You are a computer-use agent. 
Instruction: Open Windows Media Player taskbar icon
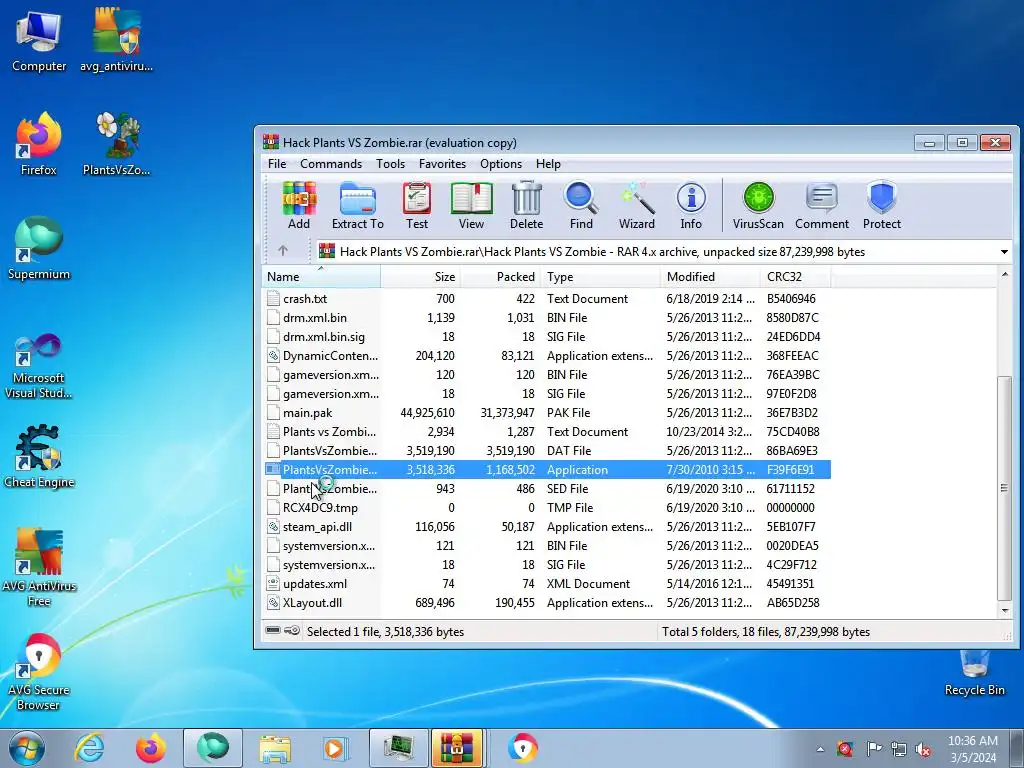[x=335, y=748]
